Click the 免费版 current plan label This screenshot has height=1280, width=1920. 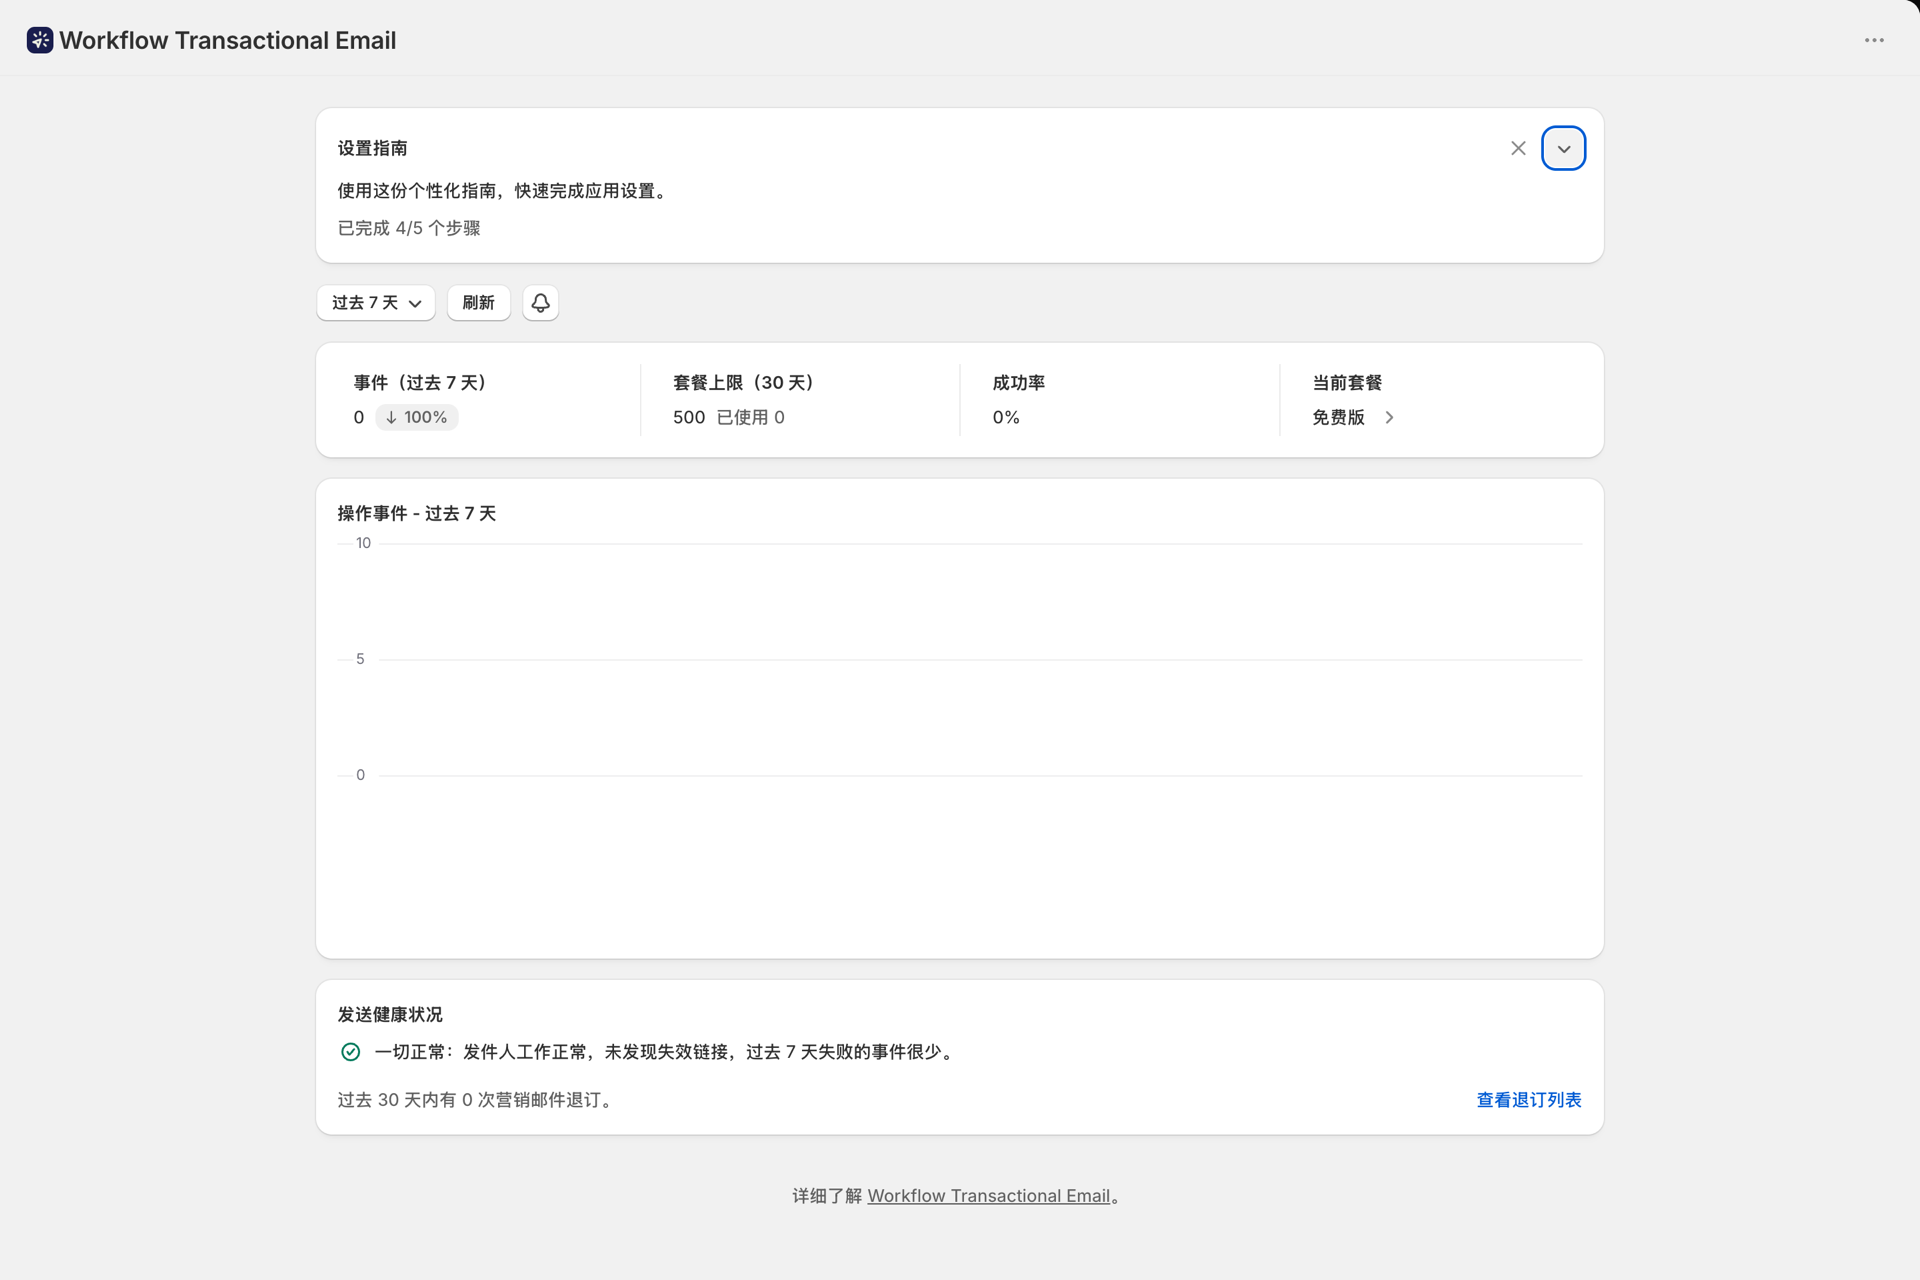tap(1338, 417)
